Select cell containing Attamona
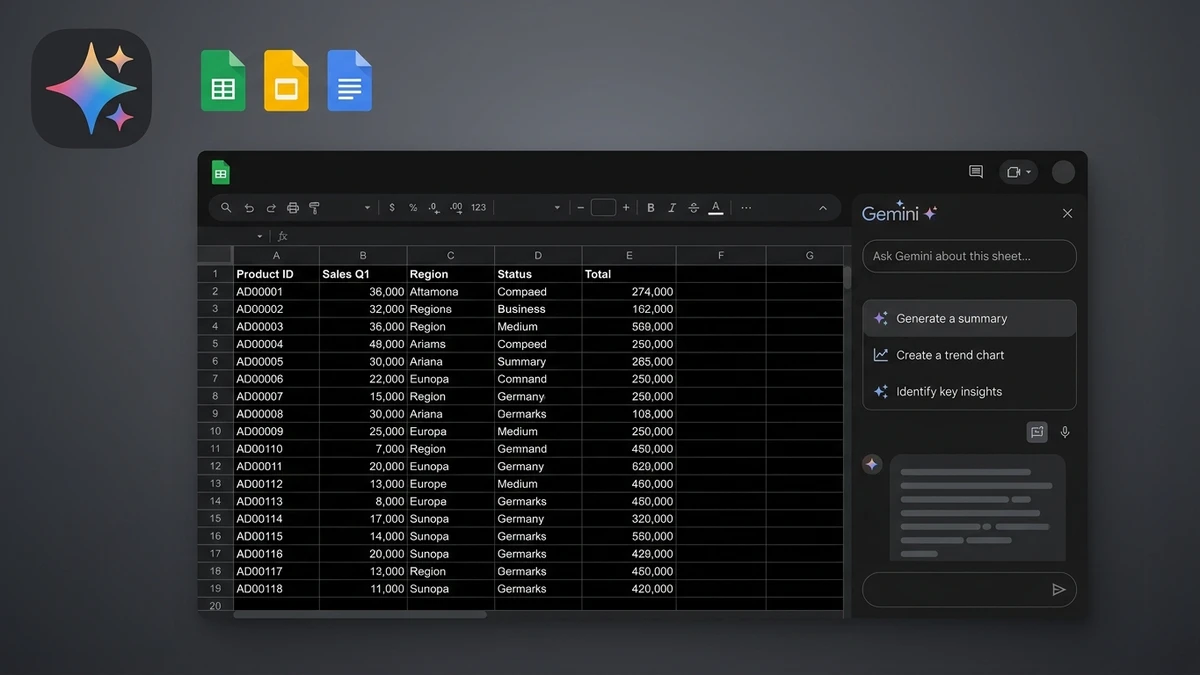The height and width of the screenshot is (675, 1200). click(x=451, y=292)
